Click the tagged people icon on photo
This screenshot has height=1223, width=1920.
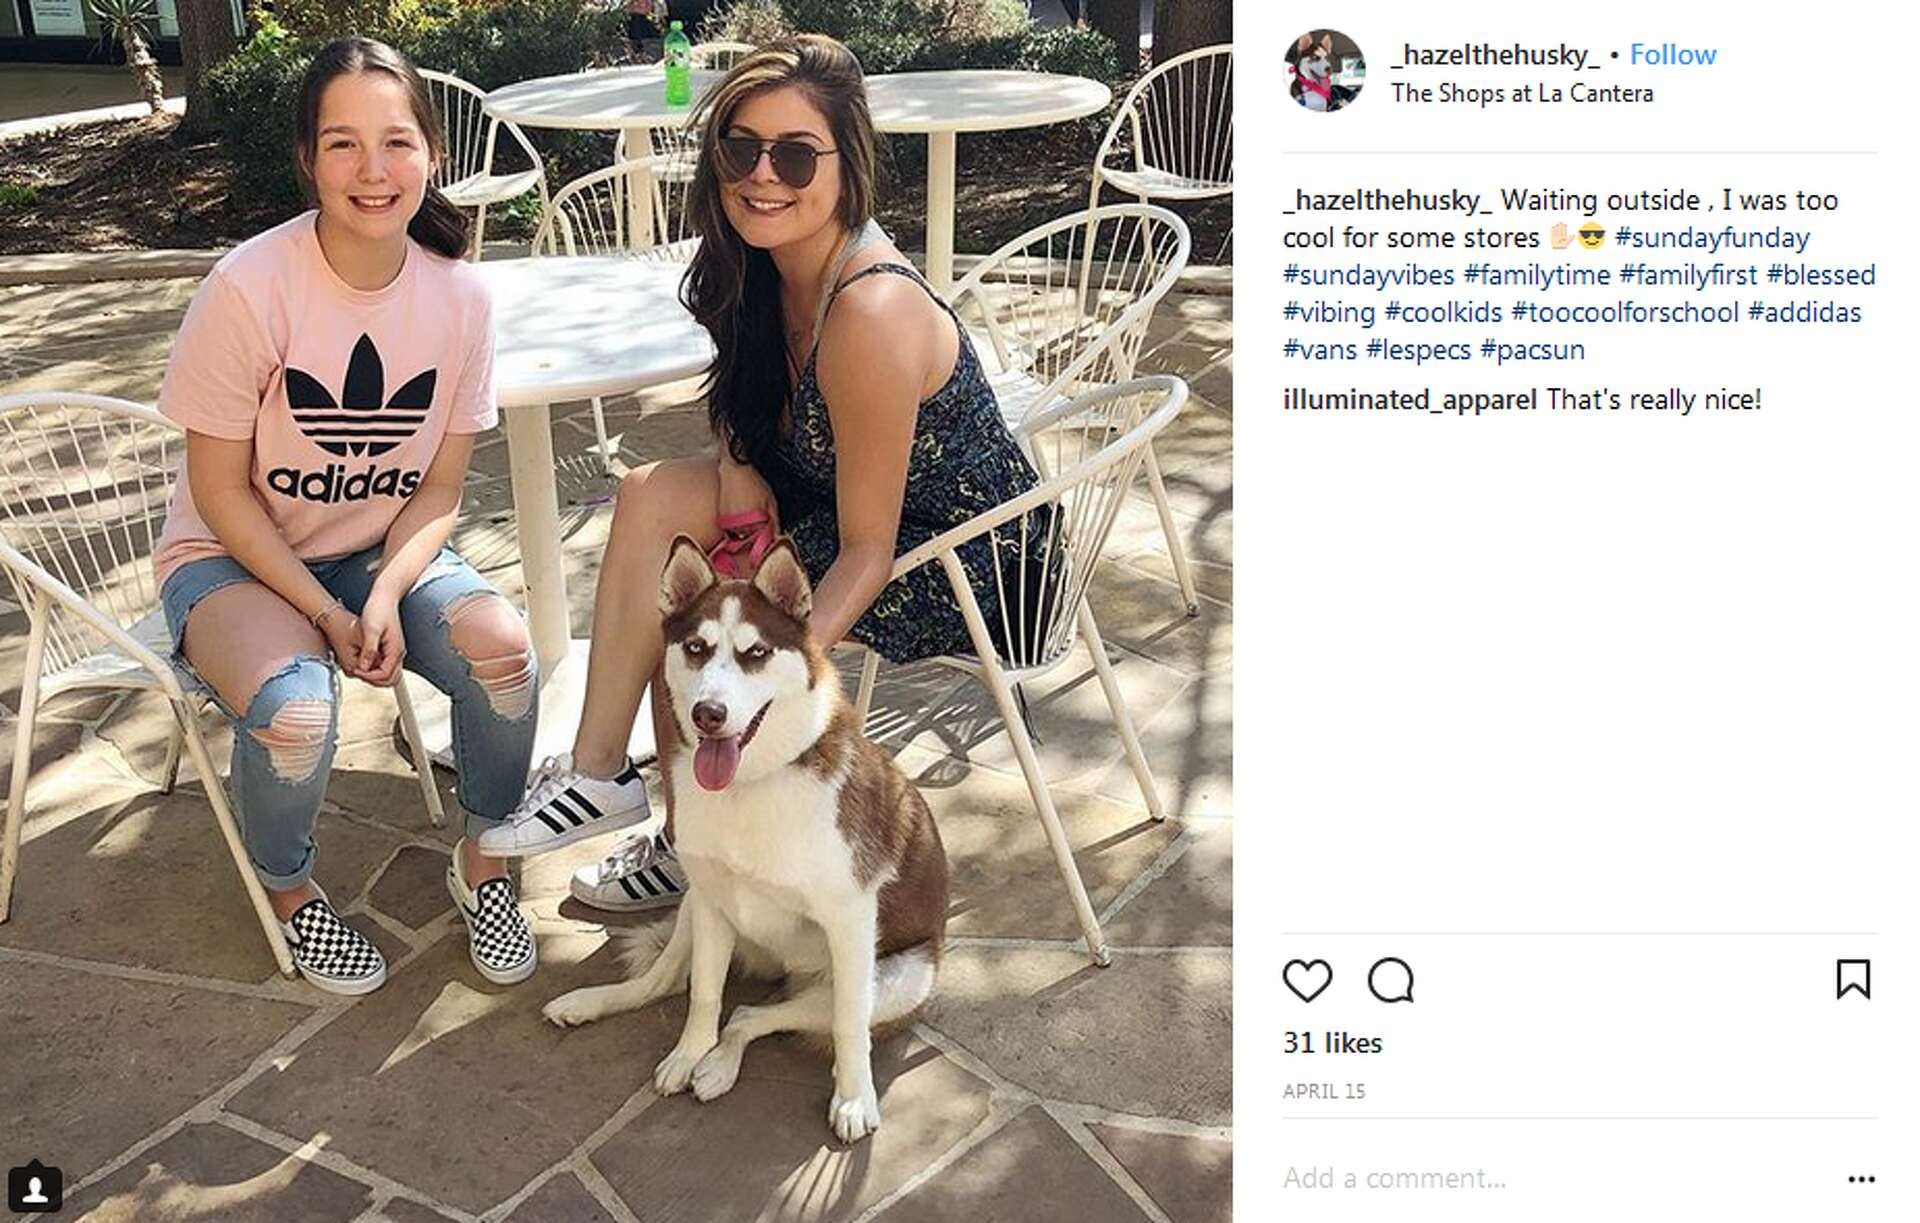coord(36,1187)
